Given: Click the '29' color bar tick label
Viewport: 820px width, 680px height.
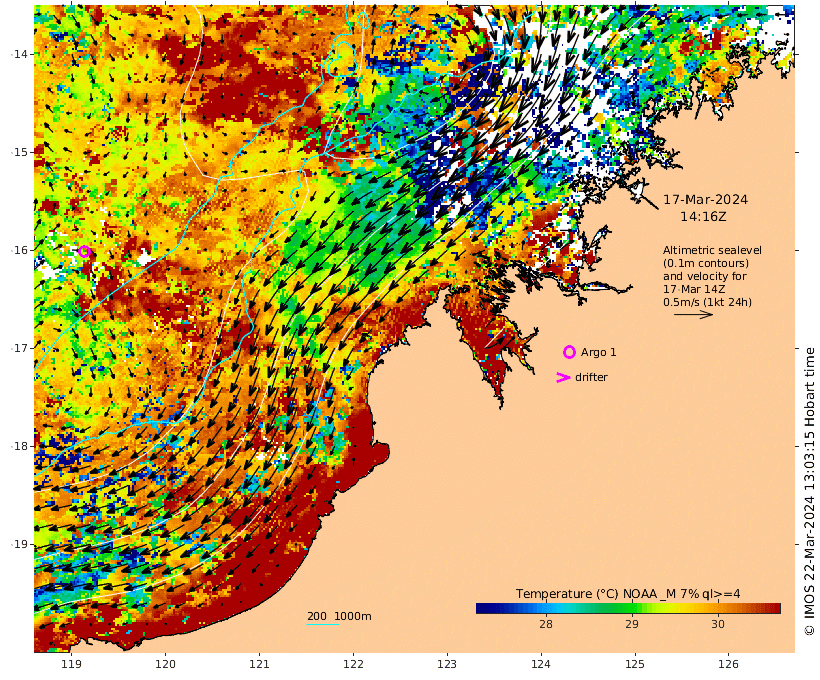Looking at the screenshot, I should [632, 624].
